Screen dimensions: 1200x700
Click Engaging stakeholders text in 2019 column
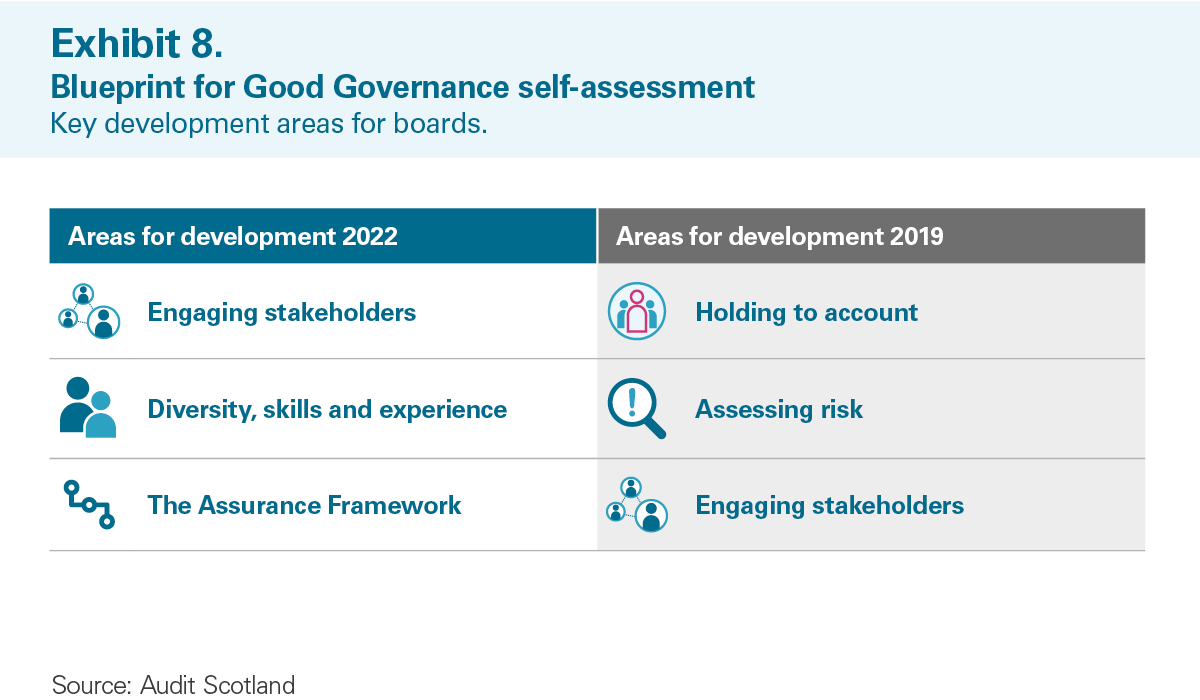click(x=830, y=506)
